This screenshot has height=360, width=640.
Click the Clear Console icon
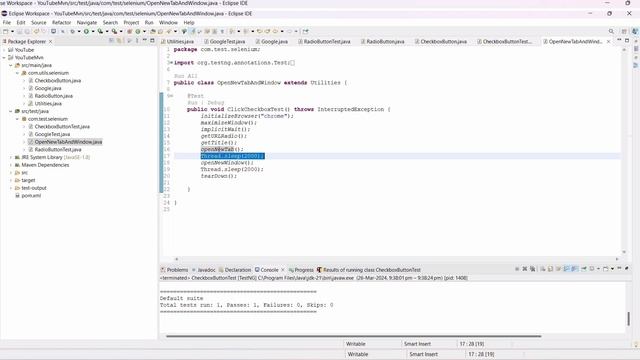pyautogui.click(x=542, y=269)
